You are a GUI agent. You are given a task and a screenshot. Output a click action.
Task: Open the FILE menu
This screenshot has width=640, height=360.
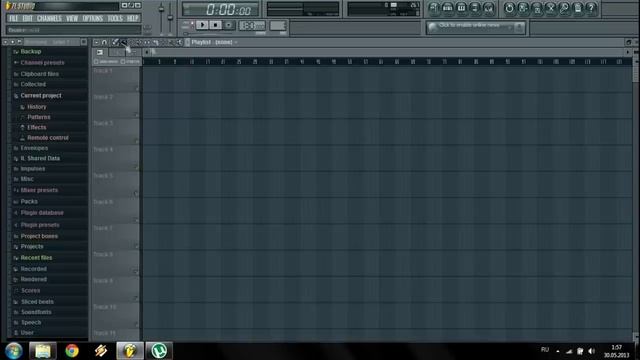(x=13, y=18)
